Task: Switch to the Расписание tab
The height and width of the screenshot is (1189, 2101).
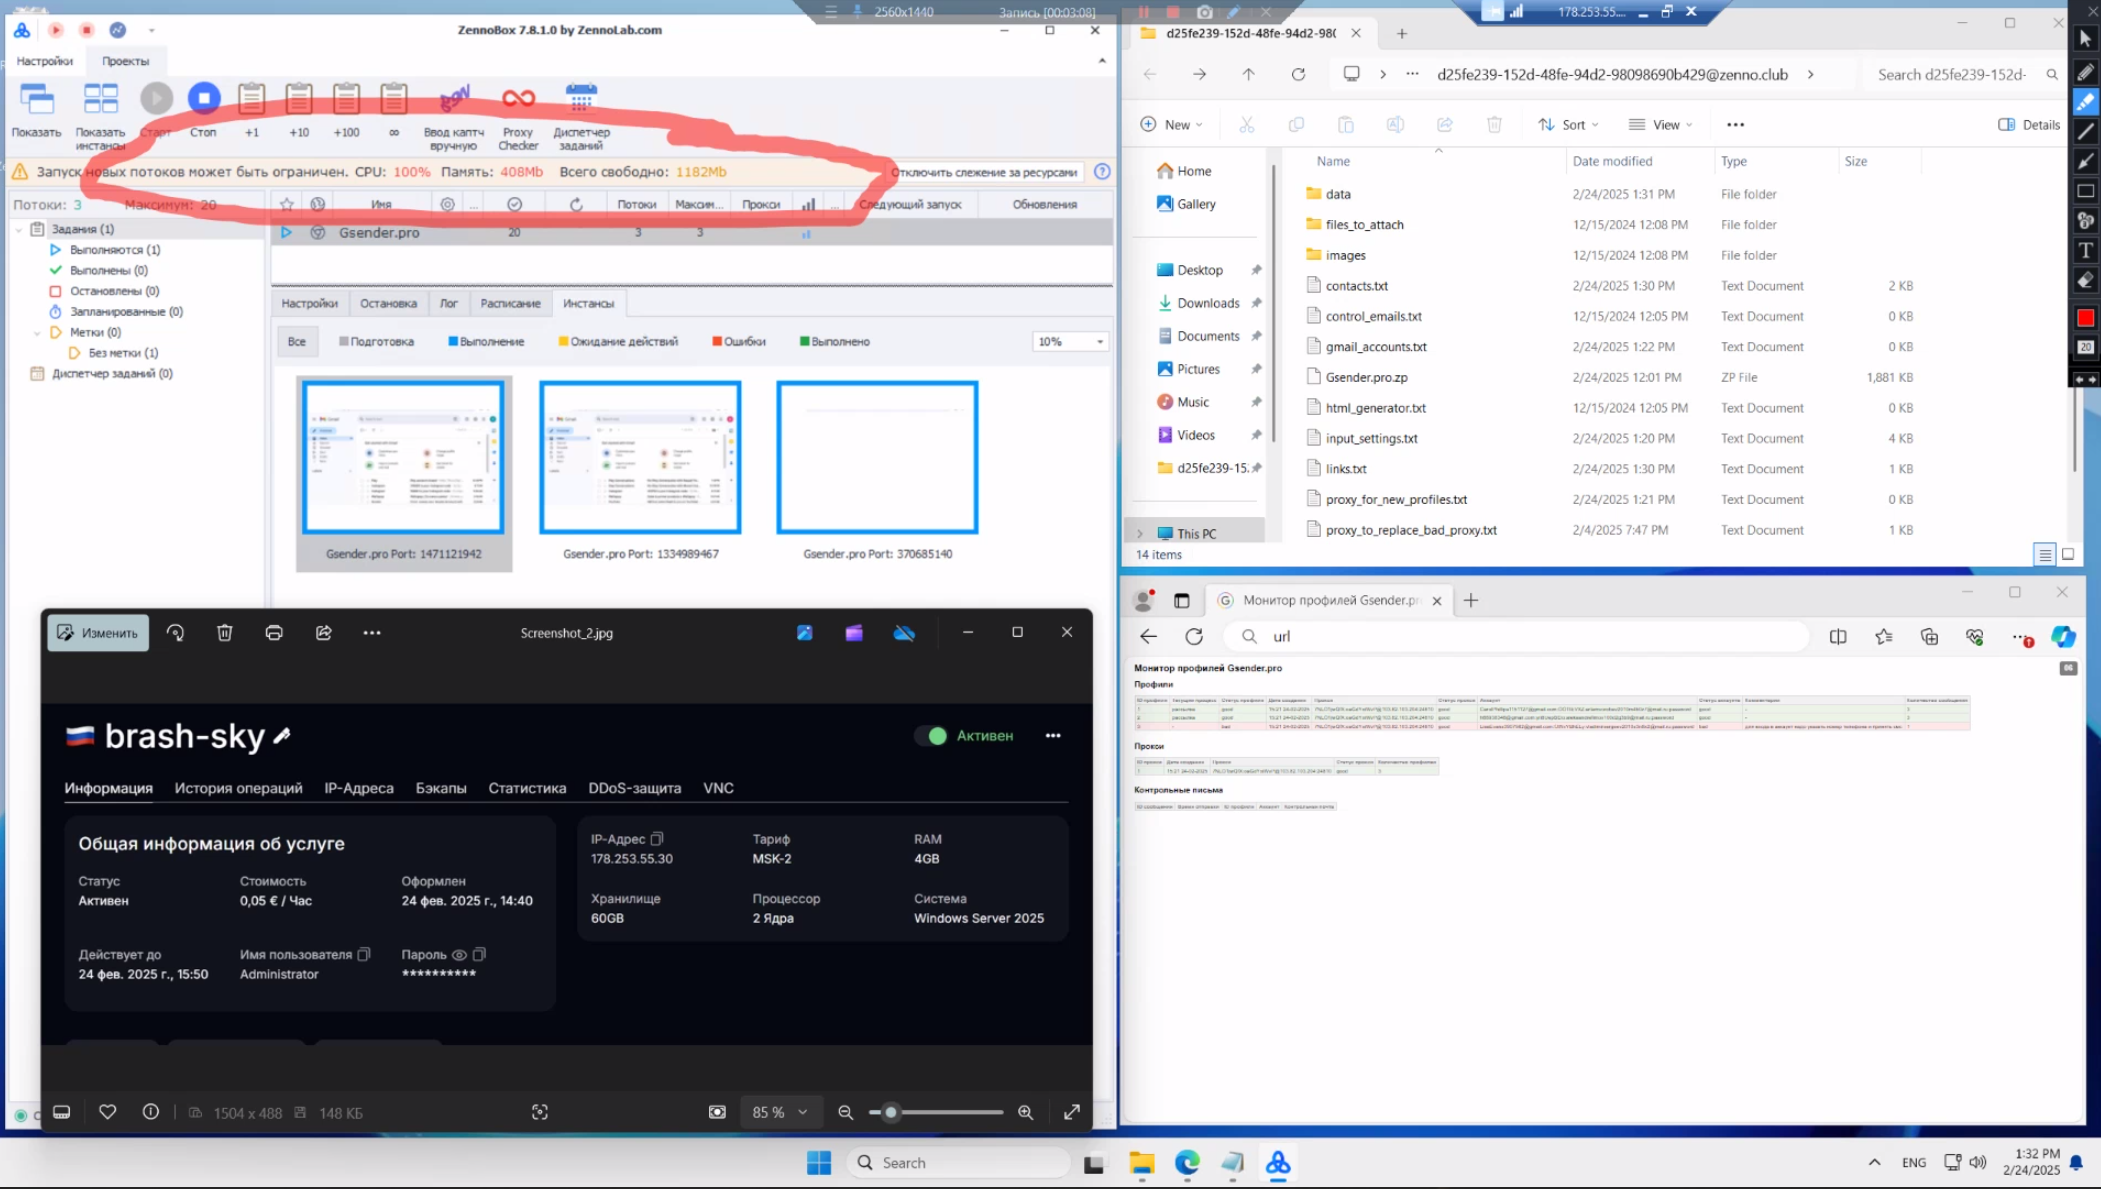Action: pos(510,303)
